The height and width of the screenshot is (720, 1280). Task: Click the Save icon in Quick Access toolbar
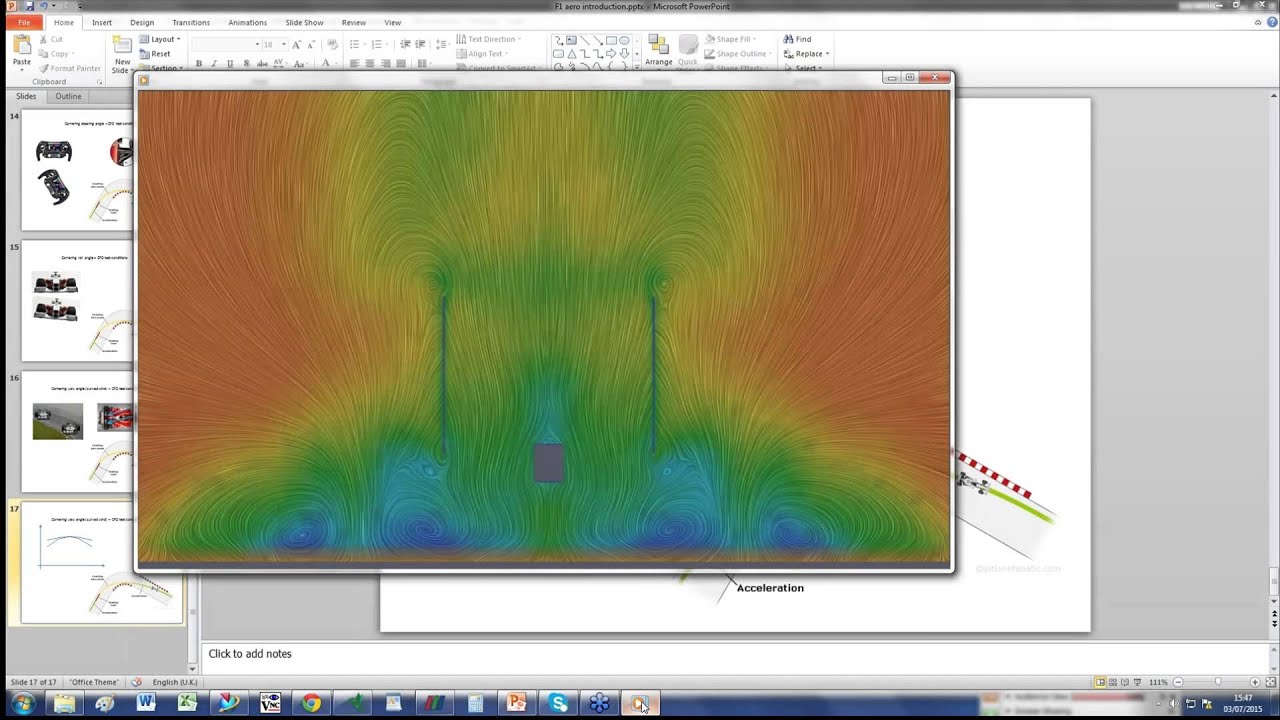point(30,6)
